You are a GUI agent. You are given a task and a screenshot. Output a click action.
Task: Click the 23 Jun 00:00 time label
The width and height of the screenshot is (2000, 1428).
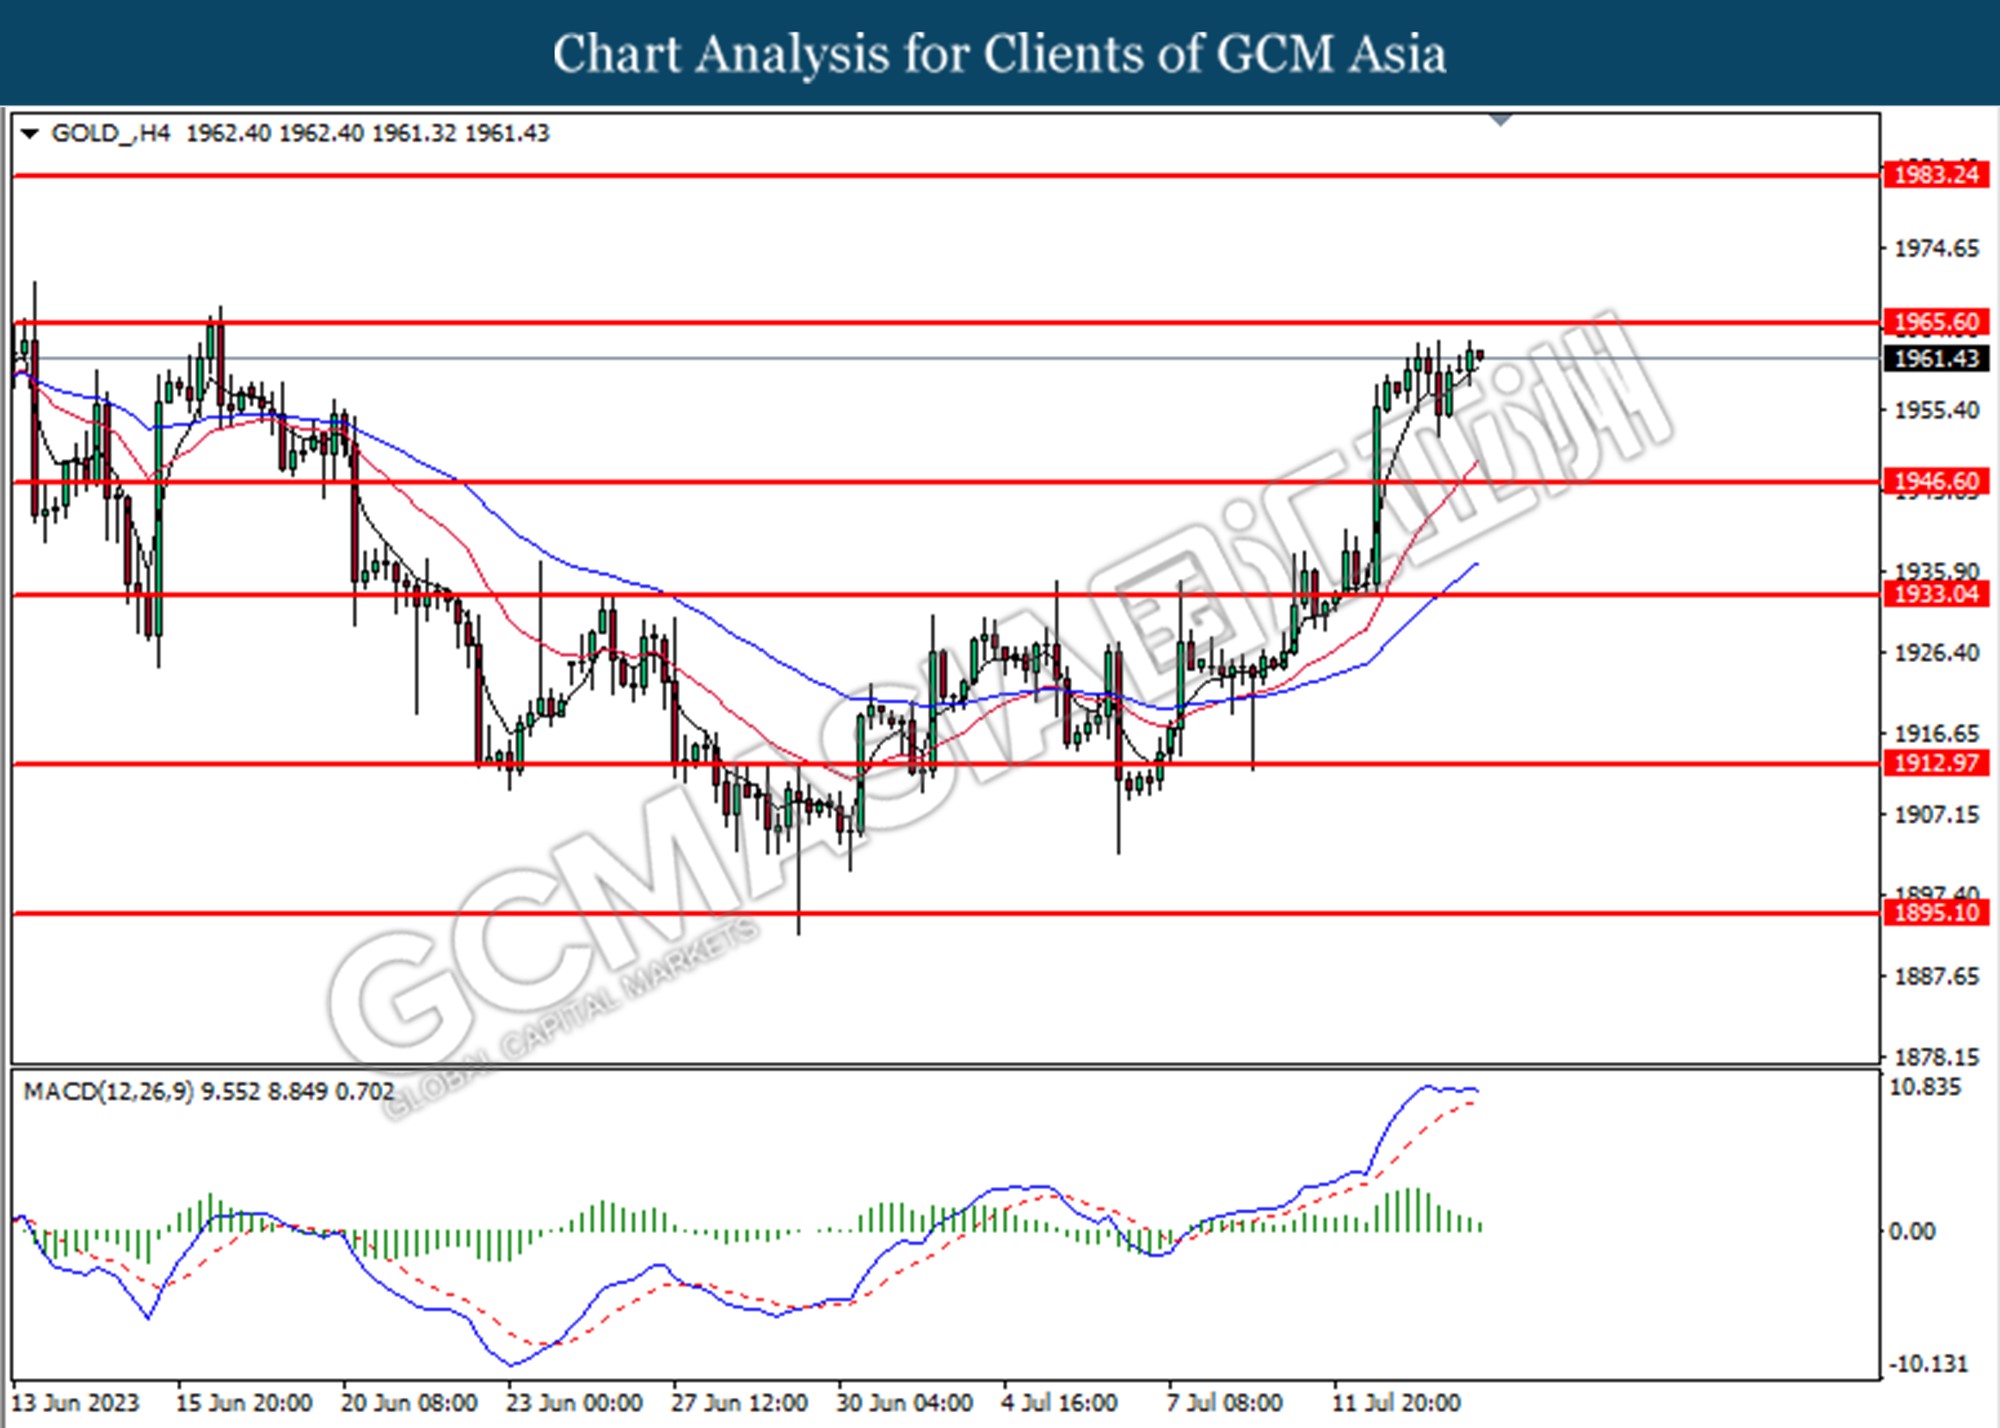coord(574,1403)
